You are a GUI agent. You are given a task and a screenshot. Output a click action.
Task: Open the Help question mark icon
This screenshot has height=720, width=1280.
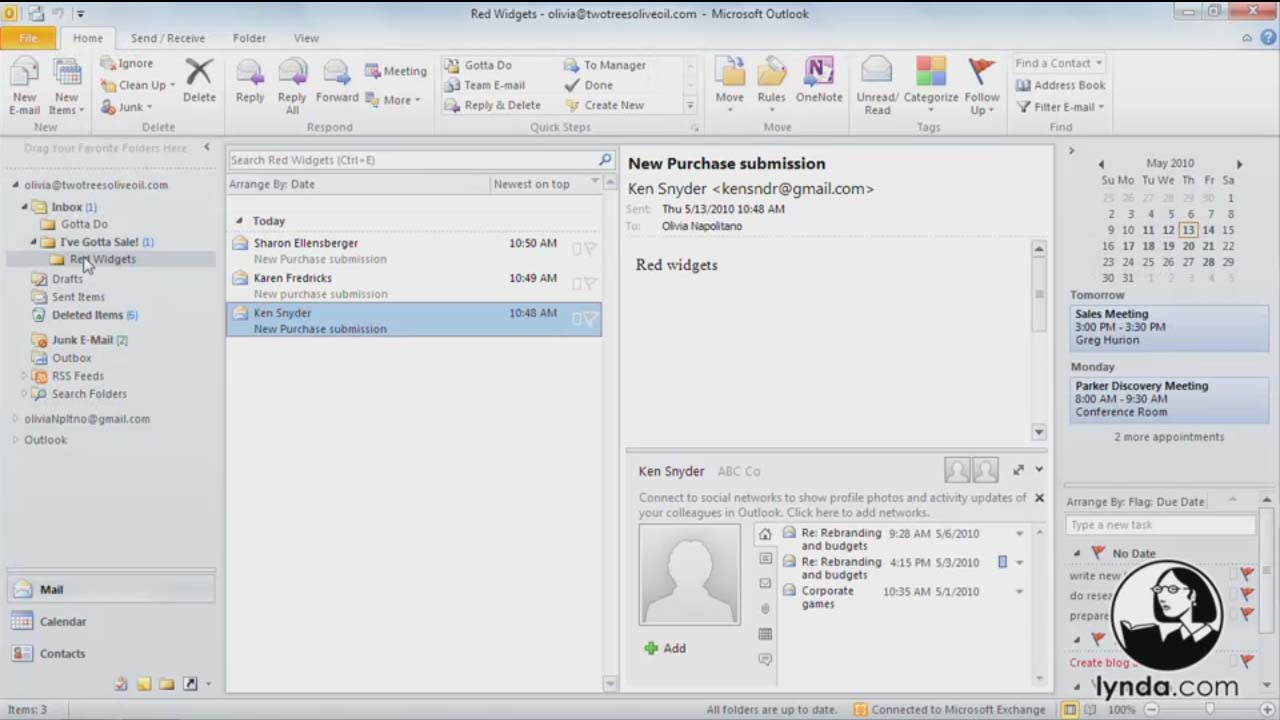pyautogui.click(x=1268, y=38)
